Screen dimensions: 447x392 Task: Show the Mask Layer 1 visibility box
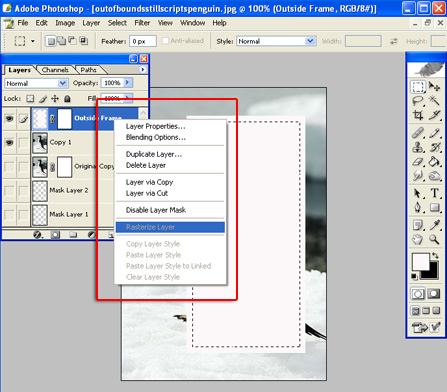(x=9, y=214)
